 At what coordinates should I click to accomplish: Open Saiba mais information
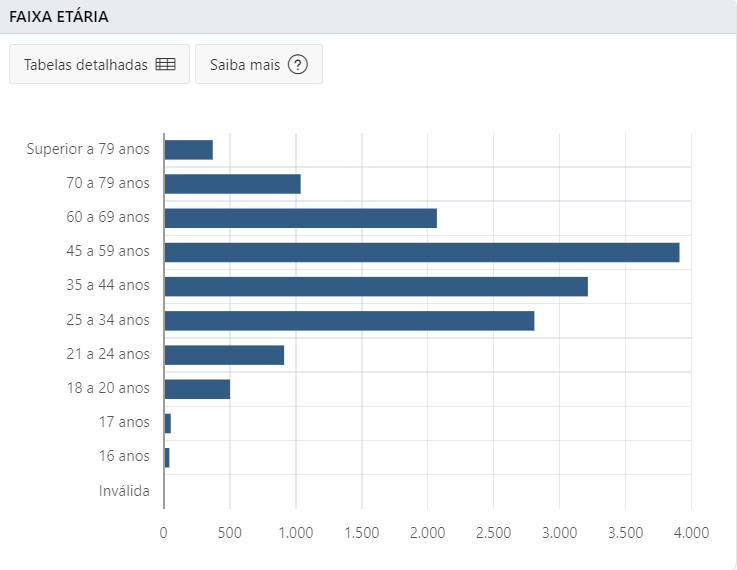coord(259,64)
